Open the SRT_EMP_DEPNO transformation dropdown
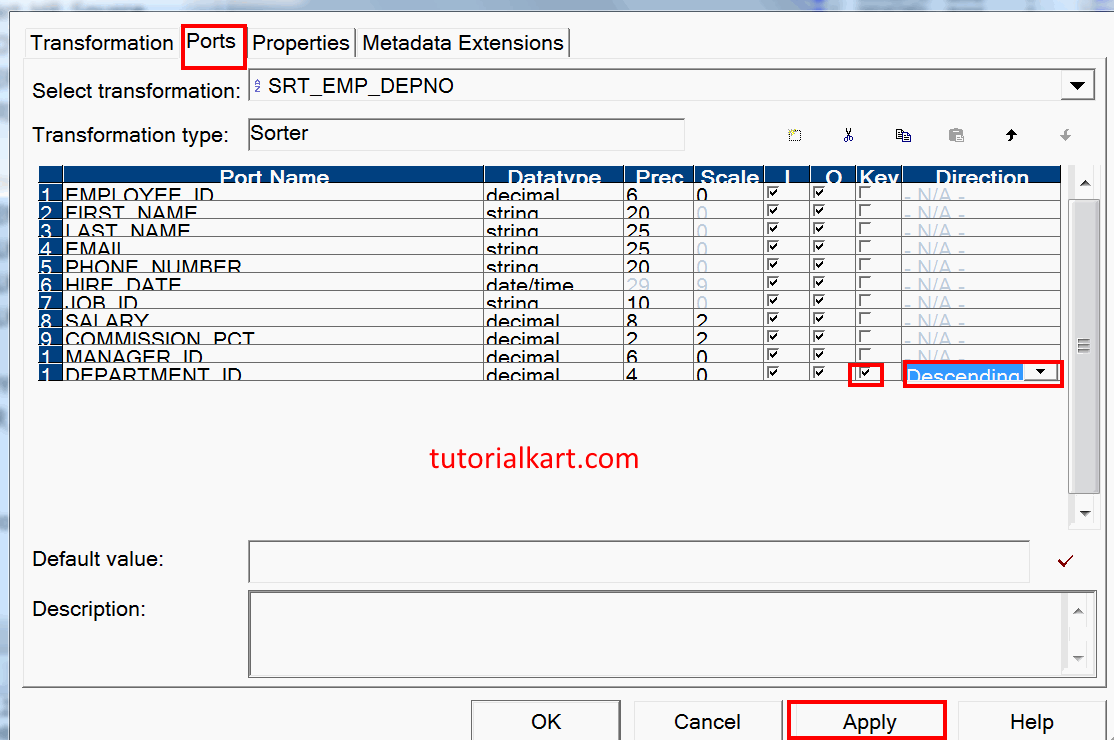 click(1077, 85)
